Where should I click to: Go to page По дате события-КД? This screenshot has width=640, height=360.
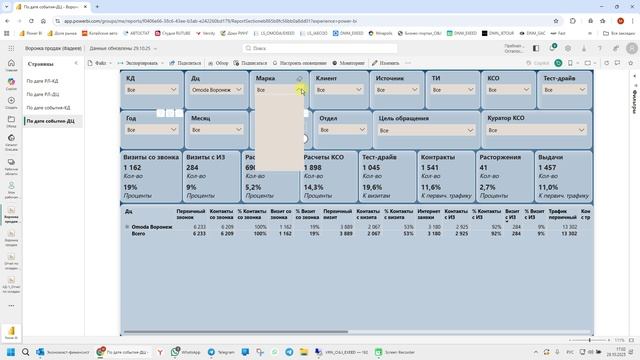(x=49, y=108)
